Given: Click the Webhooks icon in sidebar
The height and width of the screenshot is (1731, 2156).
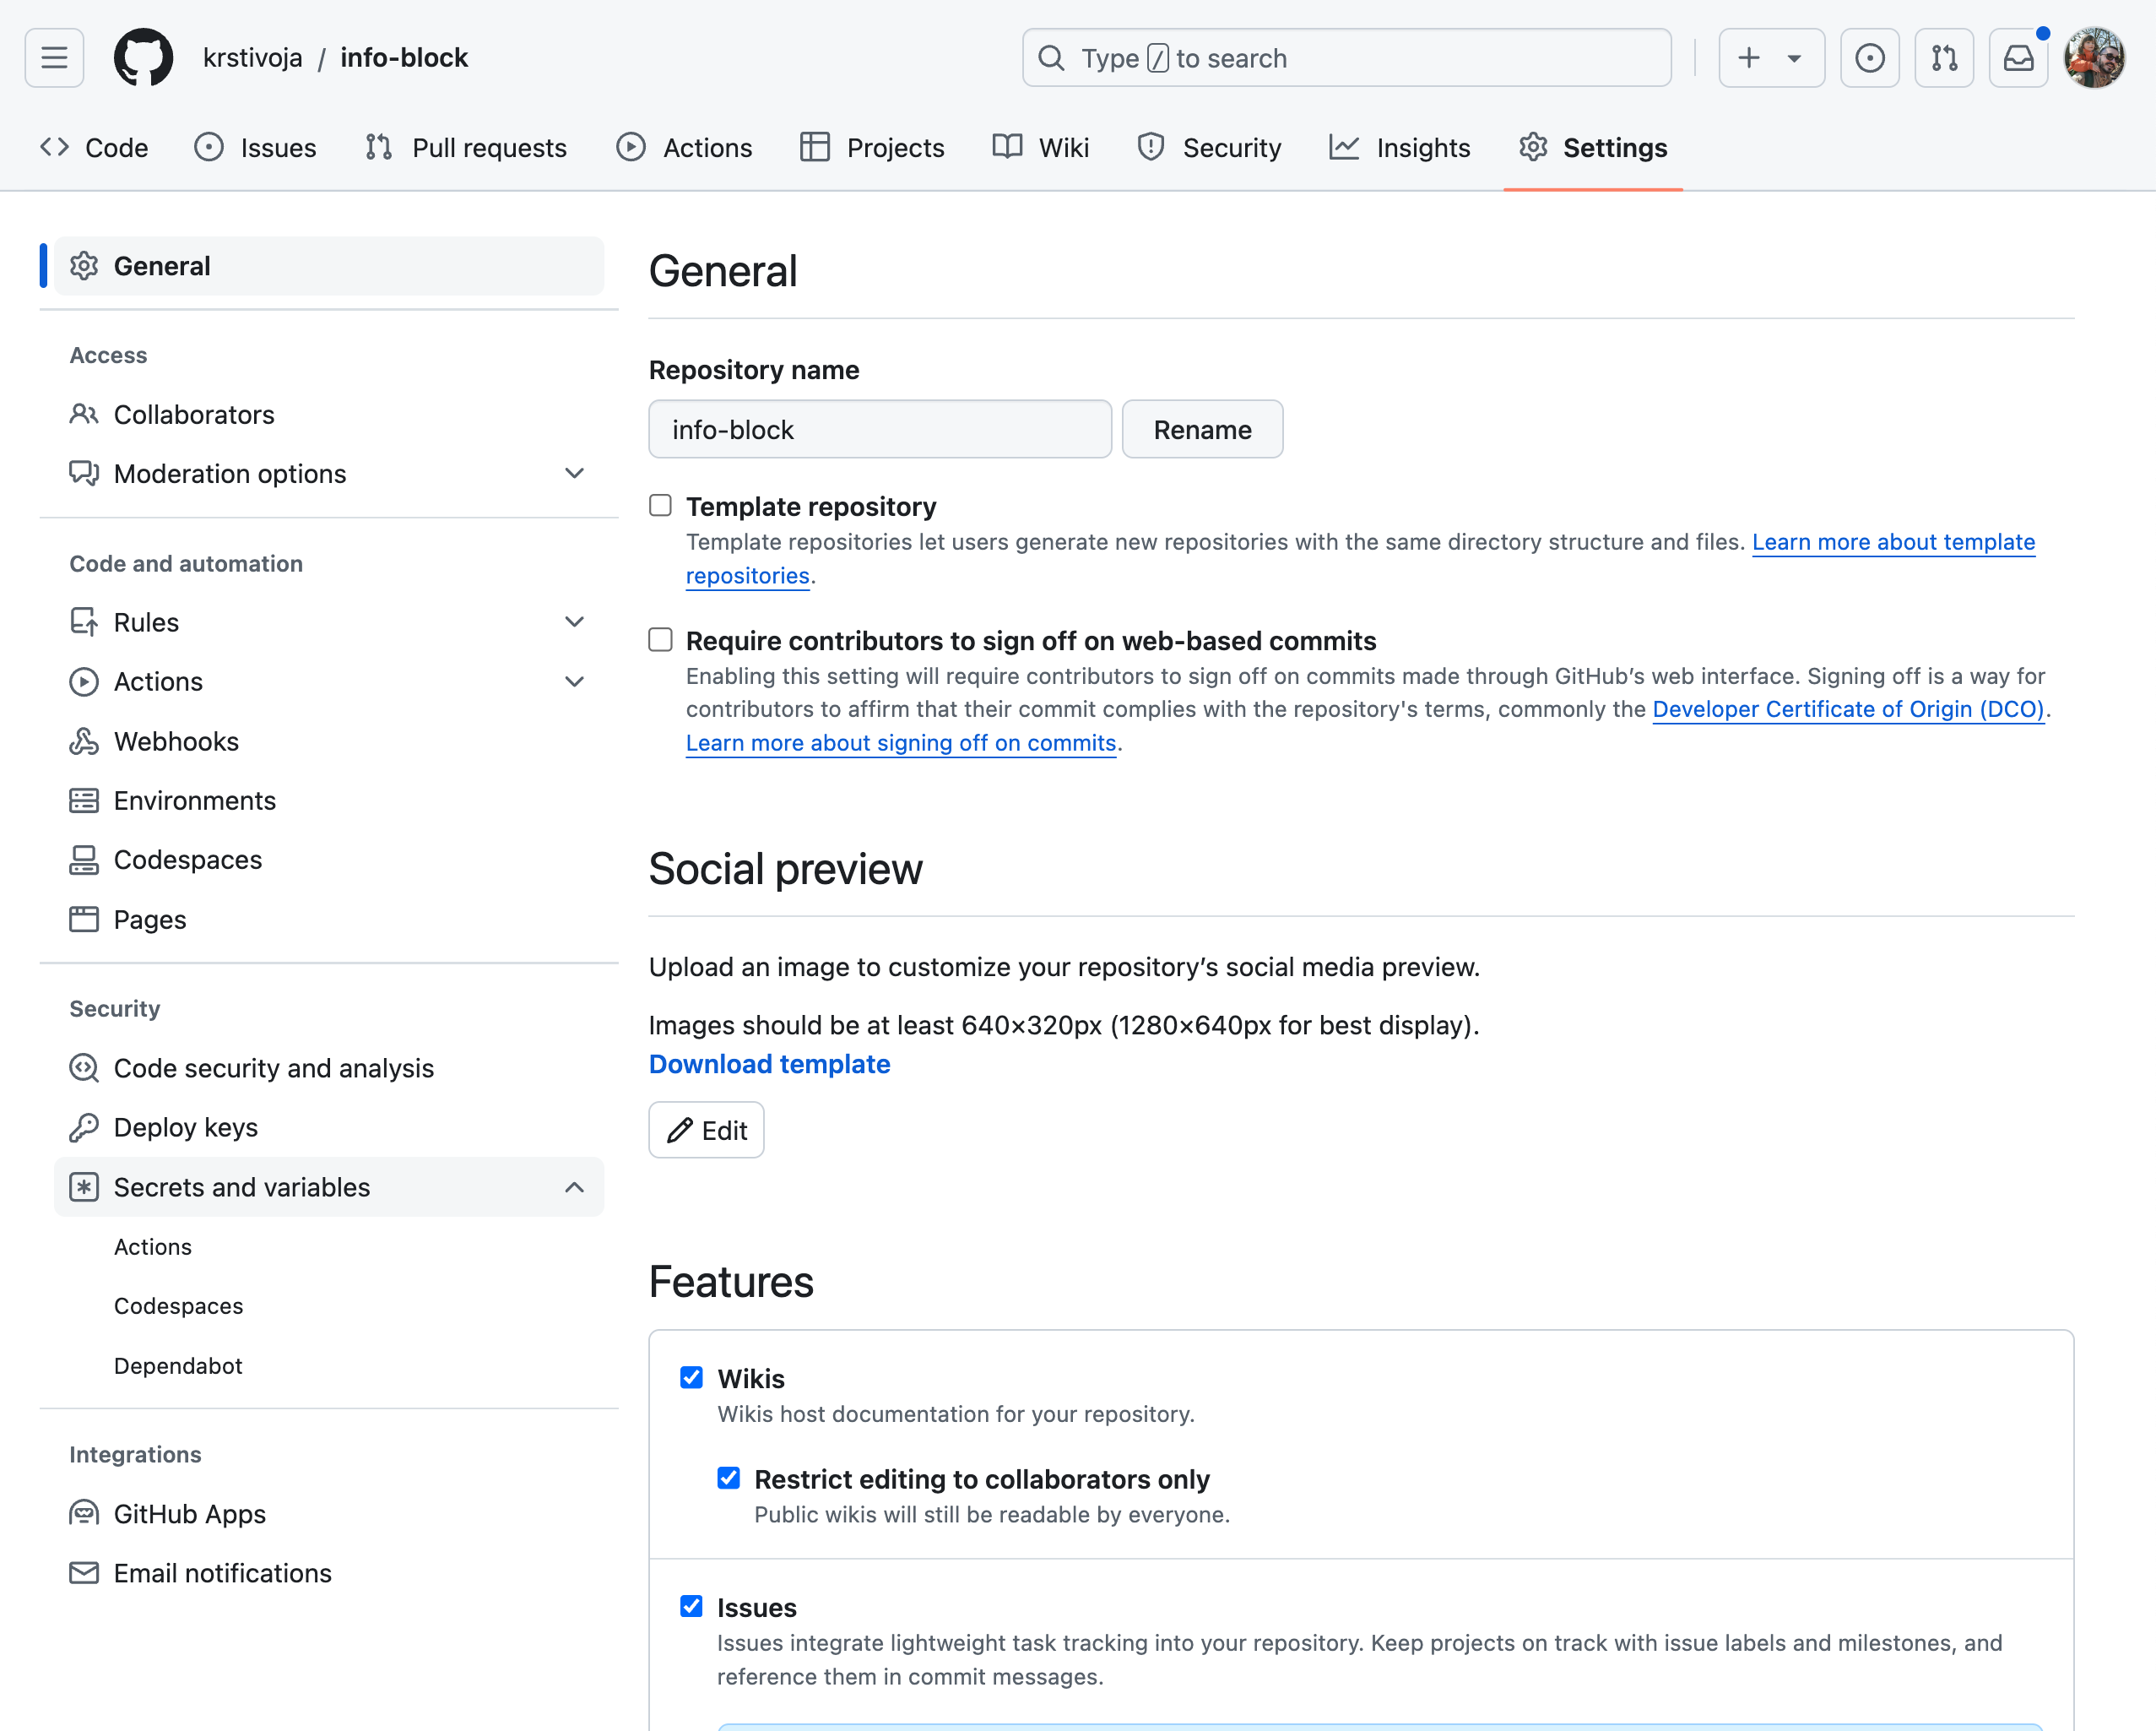Looking at the screenshot, I should point(84,741).
